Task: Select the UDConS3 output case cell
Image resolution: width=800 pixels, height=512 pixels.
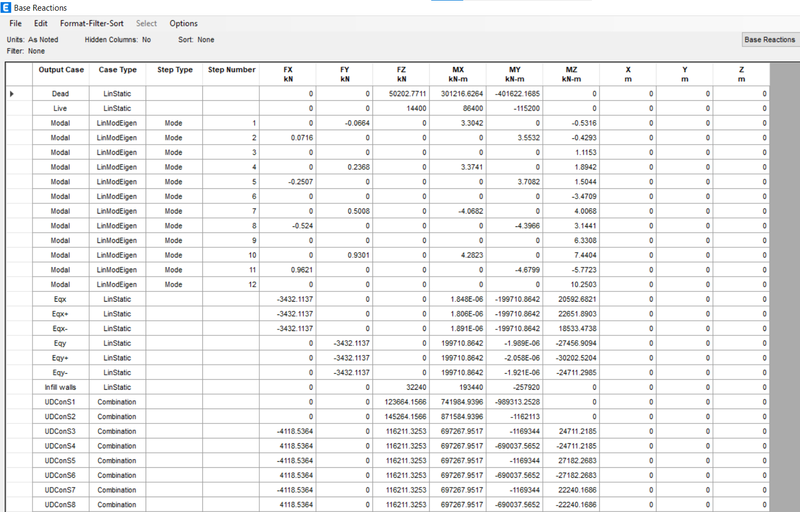Action: (61, 431)
